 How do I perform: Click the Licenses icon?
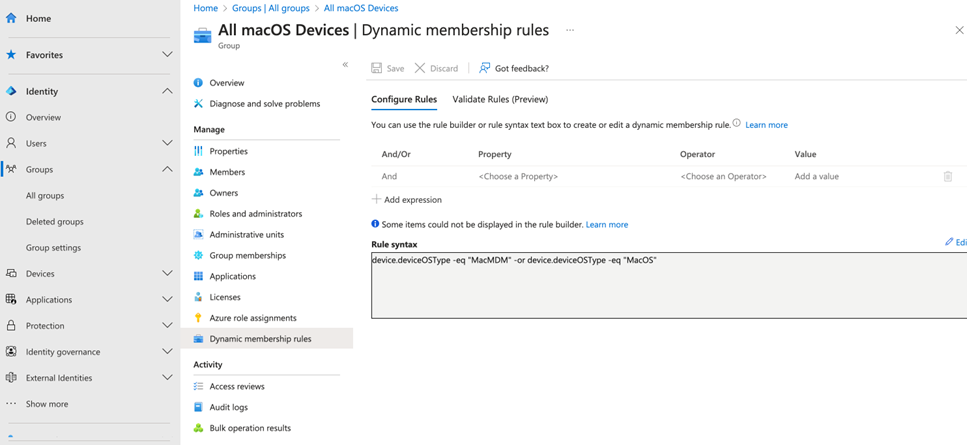(x=198, y=297)
